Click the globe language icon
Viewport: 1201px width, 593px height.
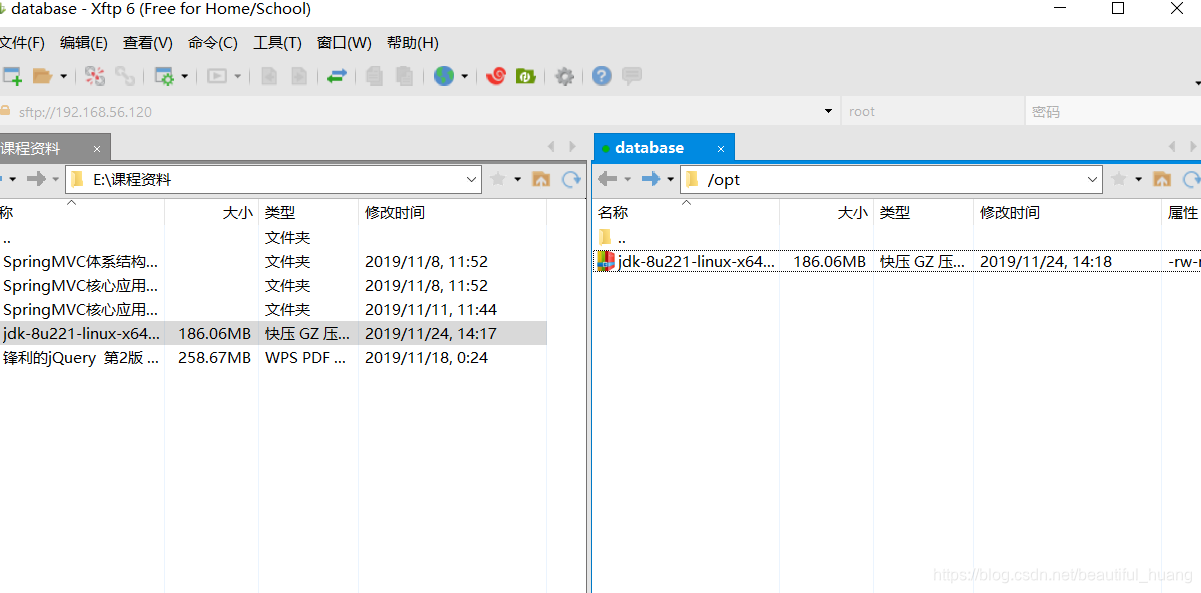444,76
